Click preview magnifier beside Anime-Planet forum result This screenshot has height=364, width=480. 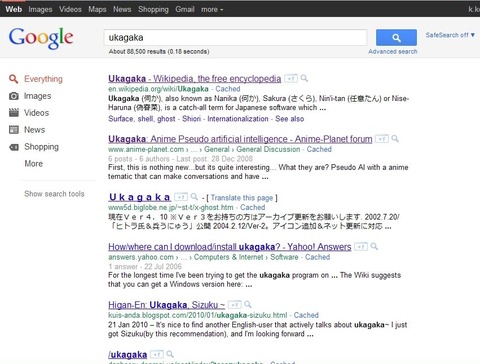point(395,139)
